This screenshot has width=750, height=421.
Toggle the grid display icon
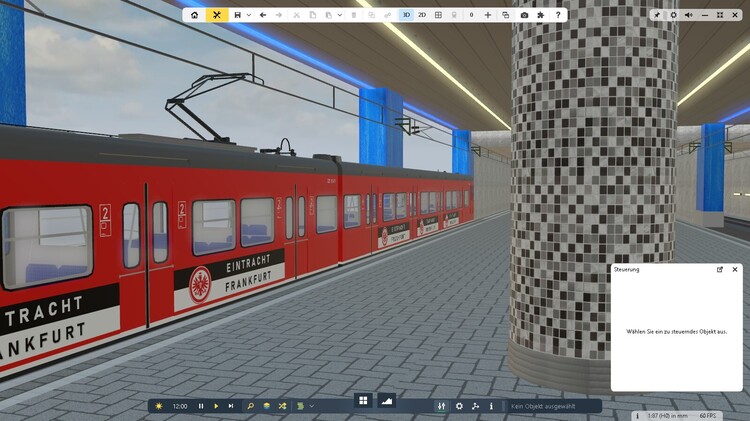point(438,15)
